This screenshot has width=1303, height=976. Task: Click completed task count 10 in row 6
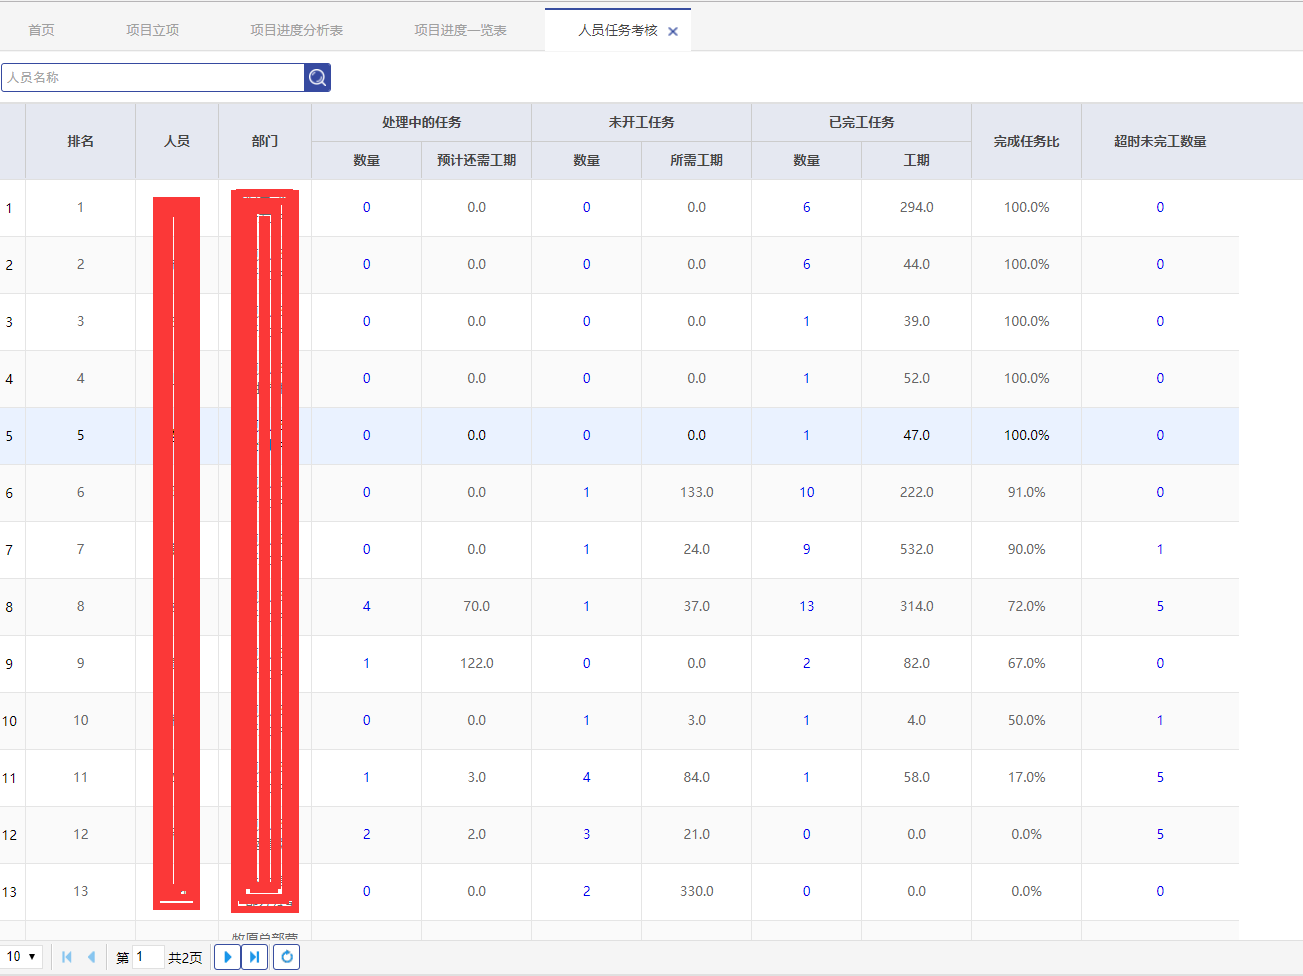pos(806,492)
